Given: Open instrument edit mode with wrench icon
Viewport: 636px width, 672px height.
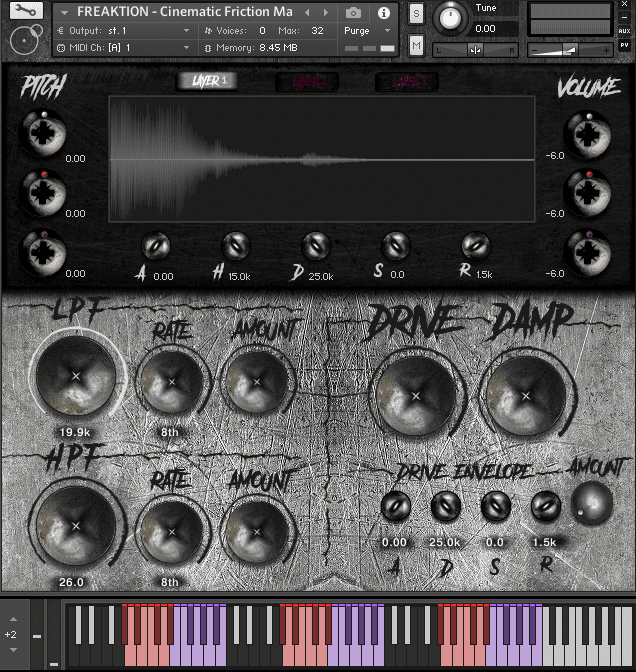Looking at the screenshot, I should 26,10.
